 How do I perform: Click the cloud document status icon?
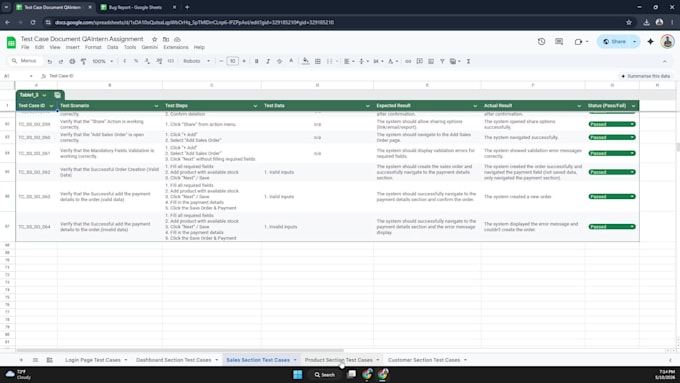[x=177, y=39]
